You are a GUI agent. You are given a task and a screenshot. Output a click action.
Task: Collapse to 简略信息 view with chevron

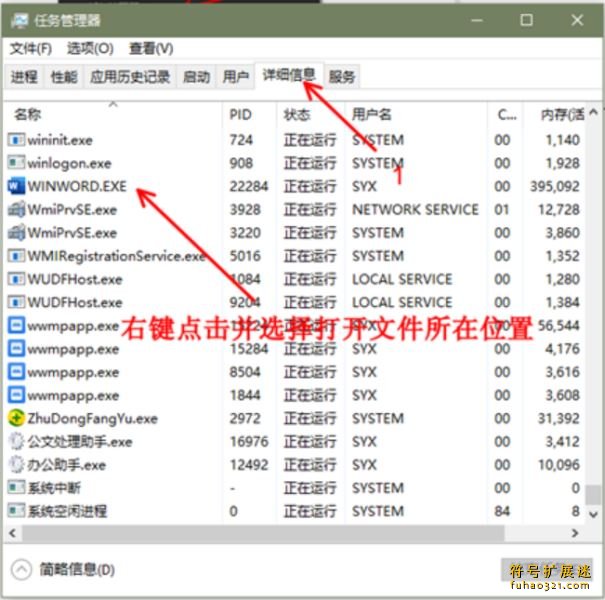21,569
